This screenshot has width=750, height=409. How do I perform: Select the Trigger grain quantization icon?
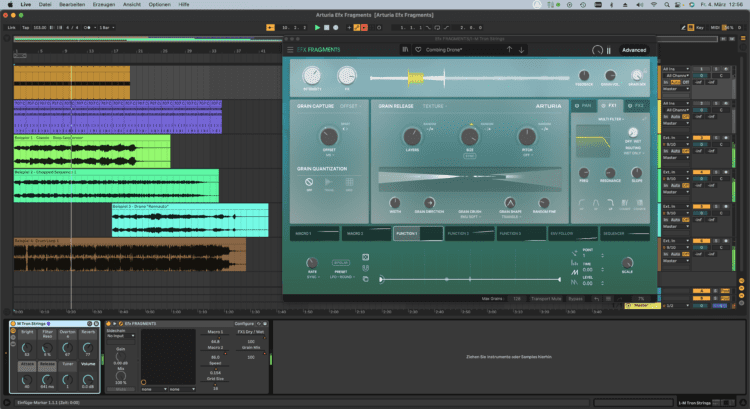[x=329, y=182]
